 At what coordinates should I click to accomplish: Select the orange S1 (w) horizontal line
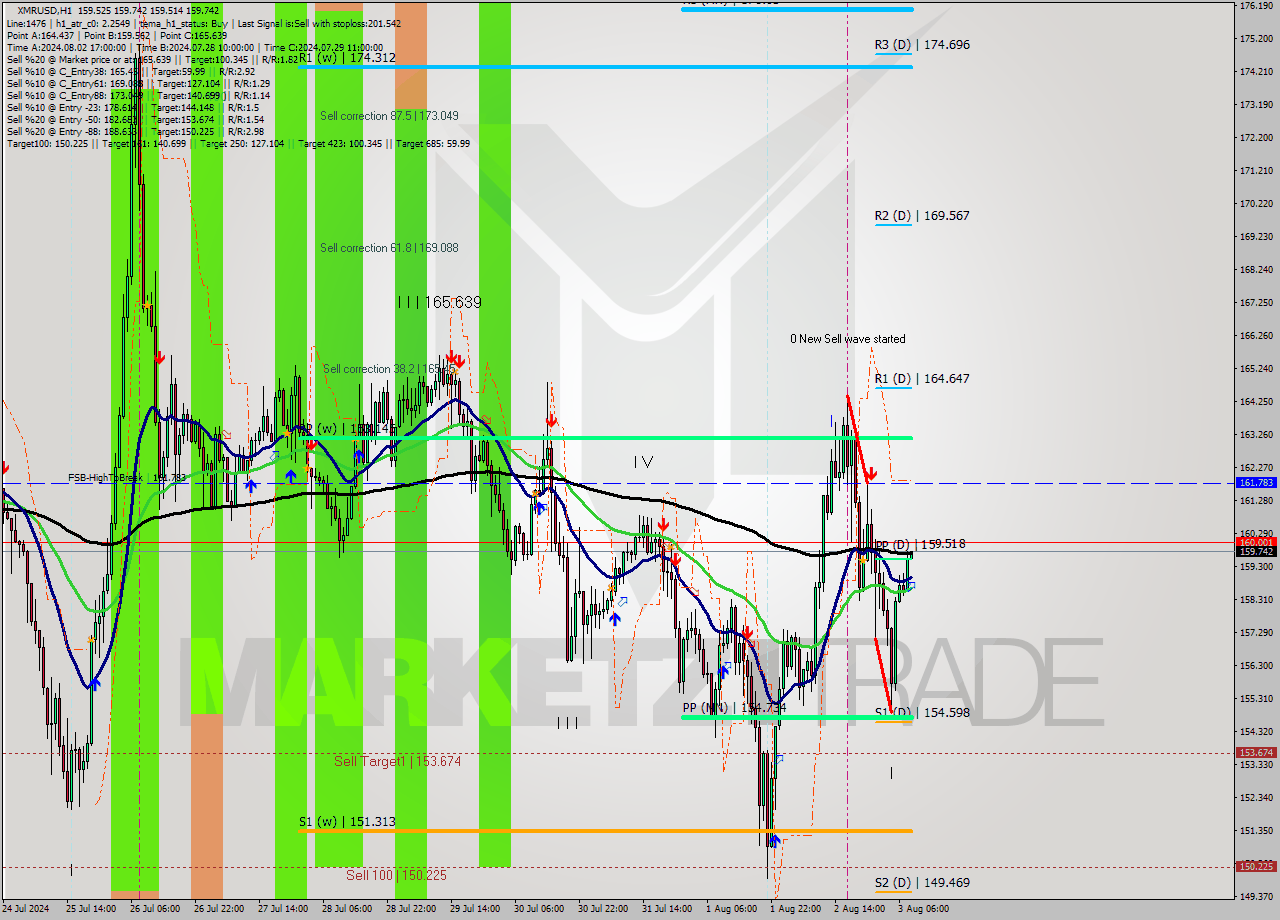click(605, 831)
